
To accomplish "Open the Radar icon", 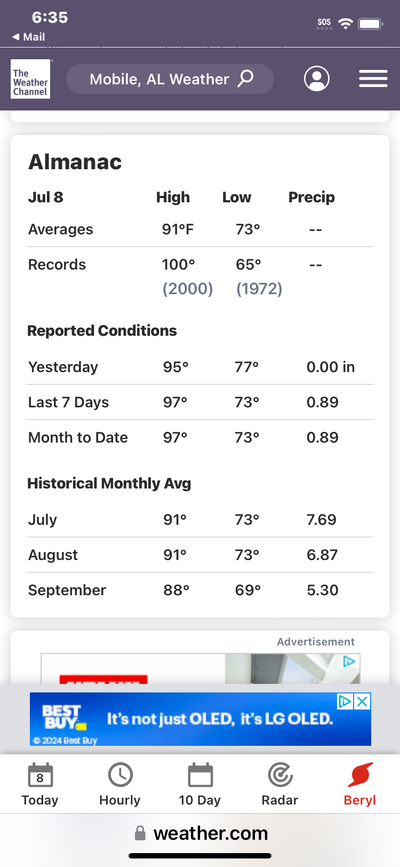I will (280, 775).
